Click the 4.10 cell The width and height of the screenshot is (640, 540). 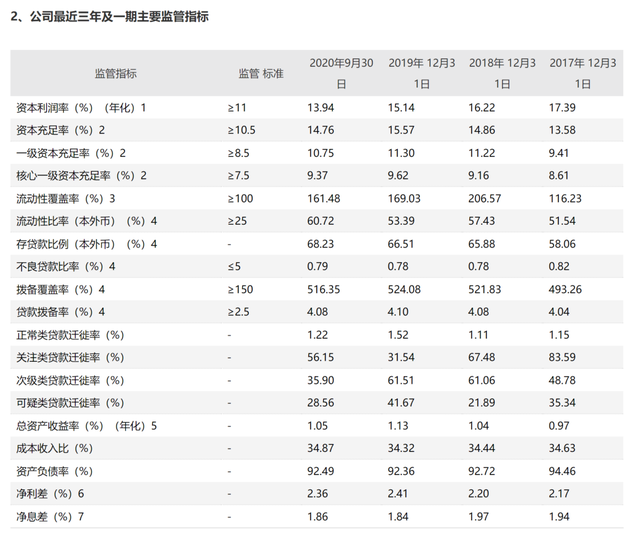[398, 312]
